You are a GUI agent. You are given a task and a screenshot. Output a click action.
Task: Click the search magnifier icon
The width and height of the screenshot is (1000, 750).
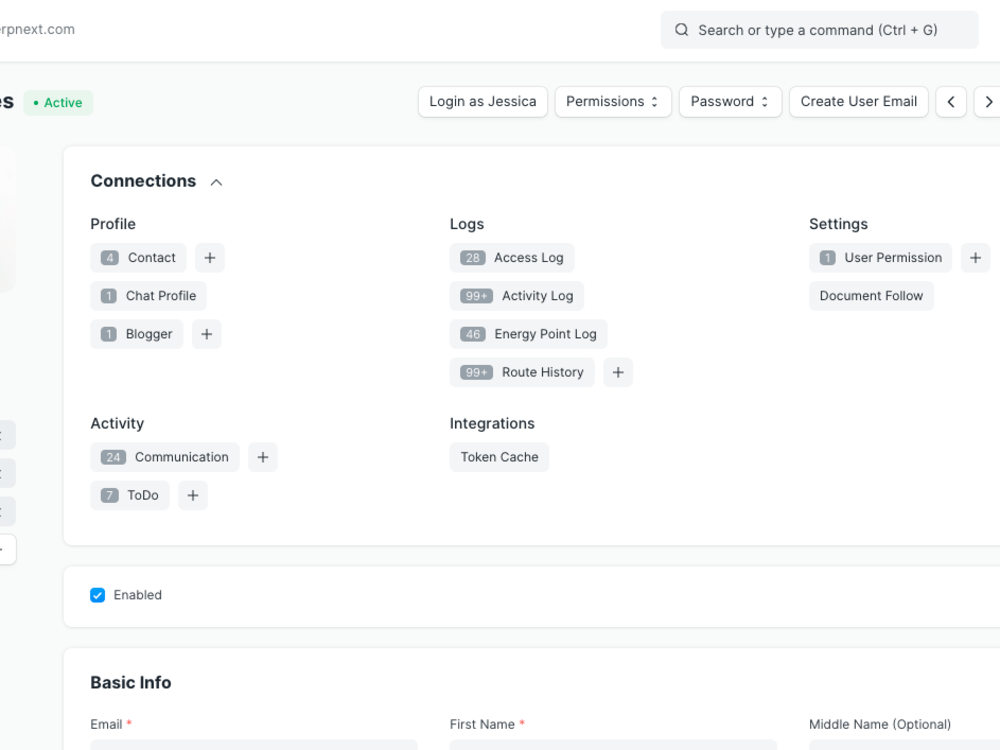pyautogui.click(x=681, y=30)
